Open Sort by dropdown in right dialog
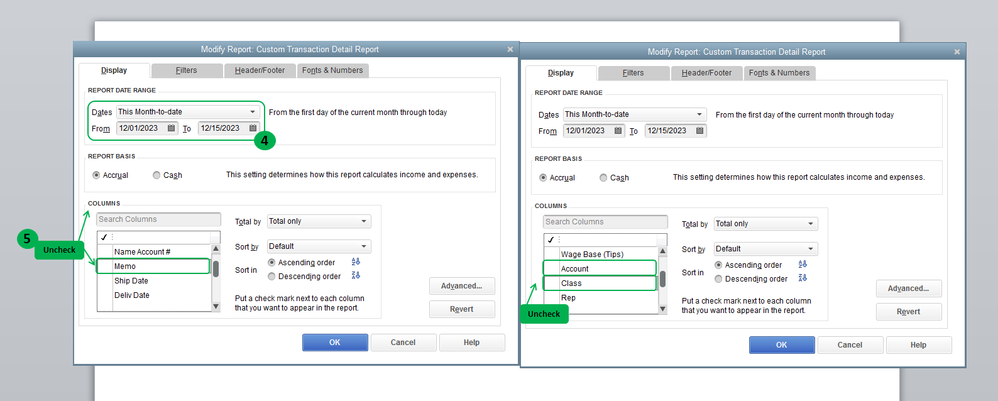The width and height of the screenshot is (998, 401). point(766,249)
